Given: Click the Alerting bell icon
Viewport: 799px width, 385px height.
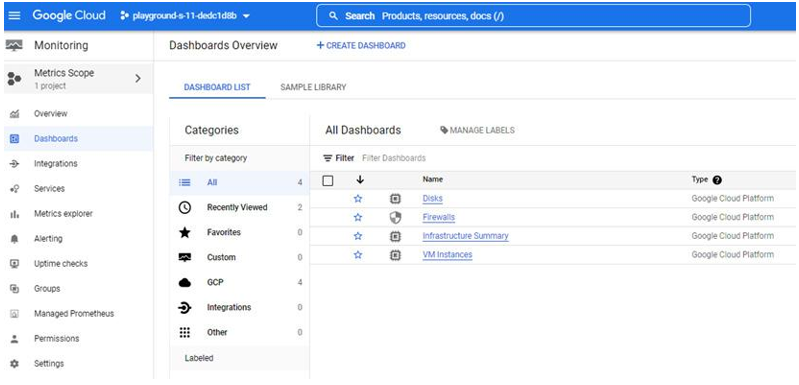Looking at the screenshot, I should [14, 238].
